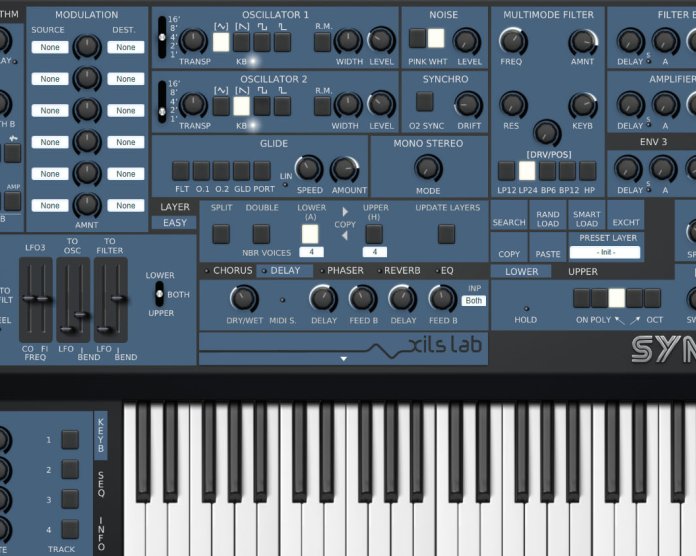Select Oscillator 1 sawtooth waveform button
The width and height of the screenshot is (696, 556).
(x=241, y=42)
